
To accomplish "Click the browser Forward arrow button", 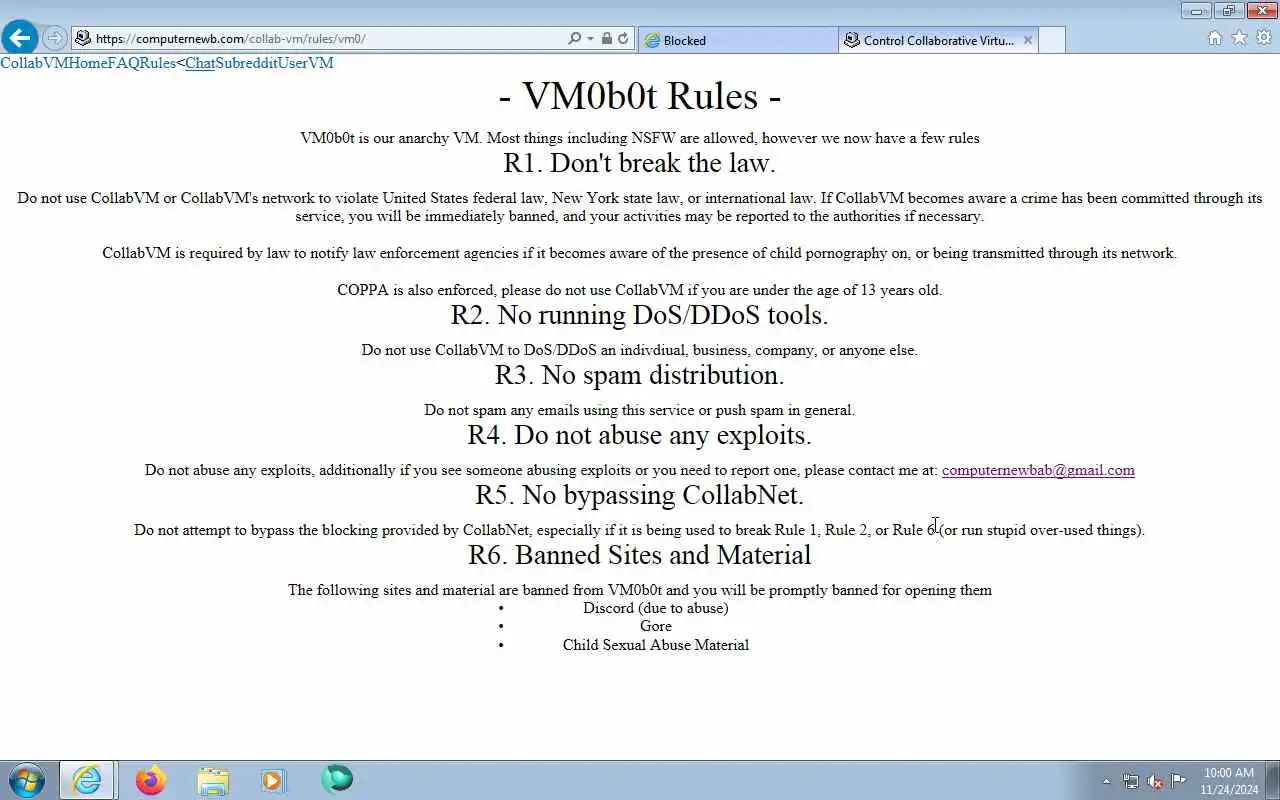I will (55, 39).
